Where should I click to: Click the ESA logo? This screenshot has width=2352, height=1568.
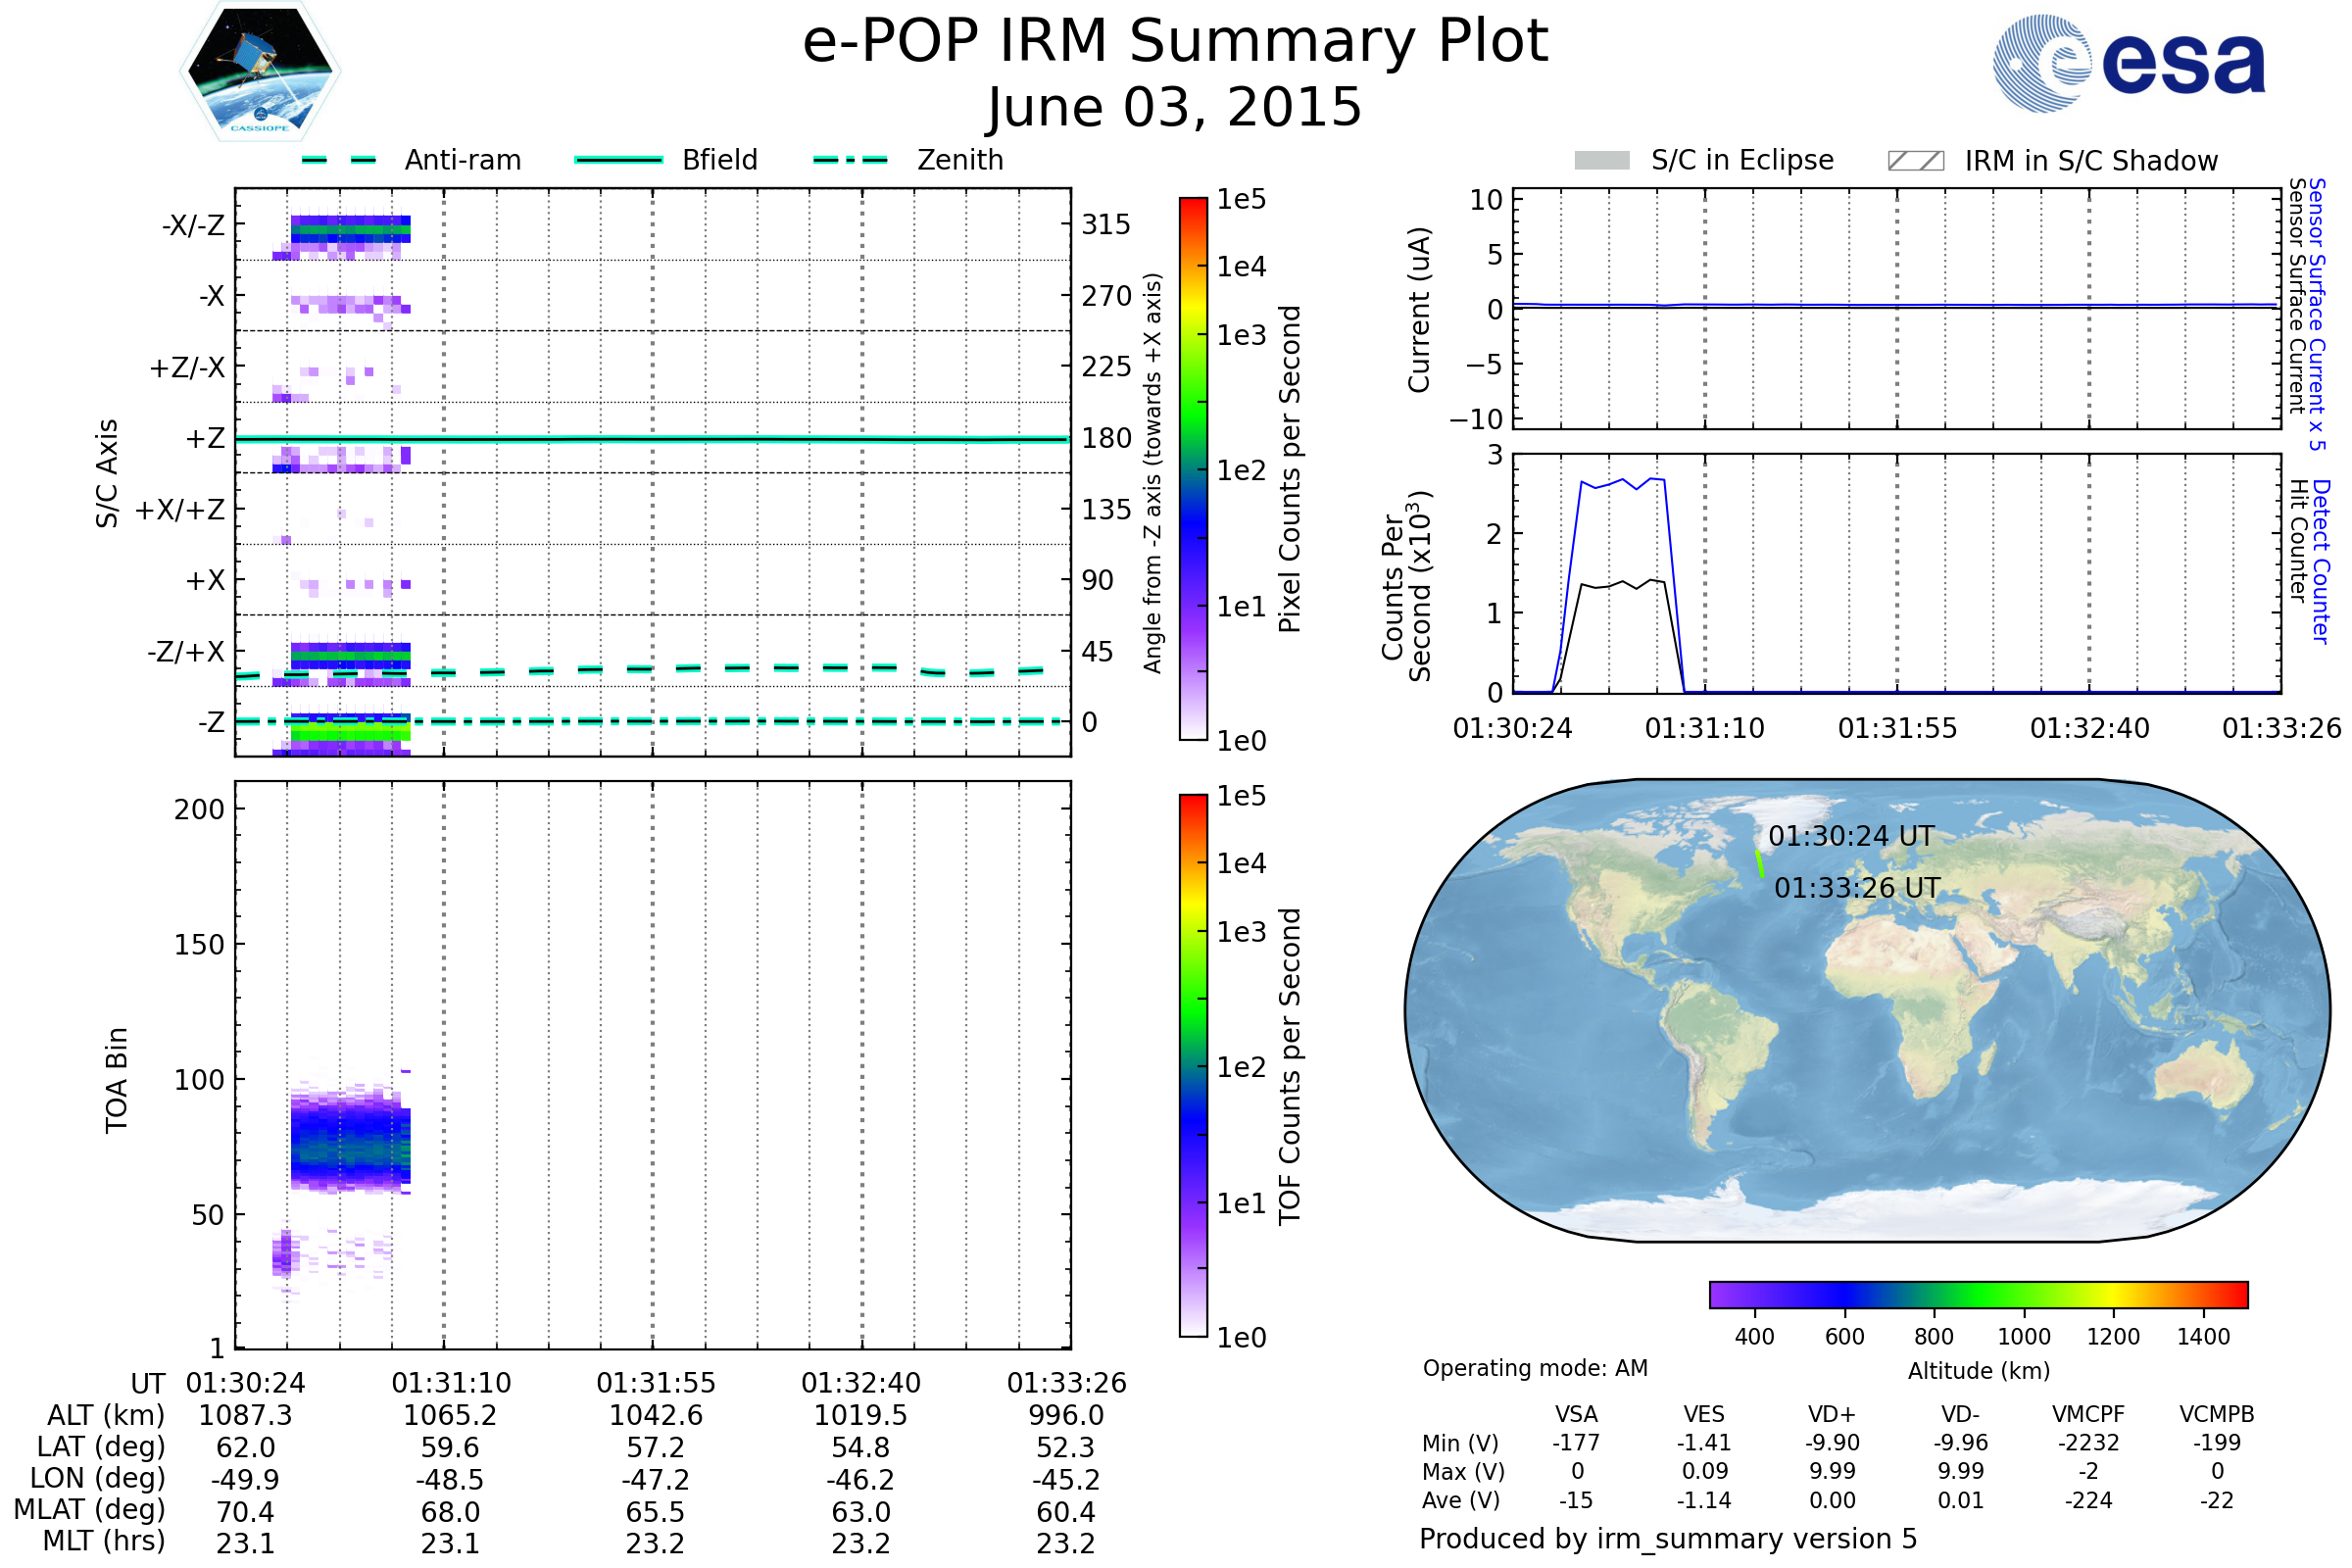tap(2128, 64)
